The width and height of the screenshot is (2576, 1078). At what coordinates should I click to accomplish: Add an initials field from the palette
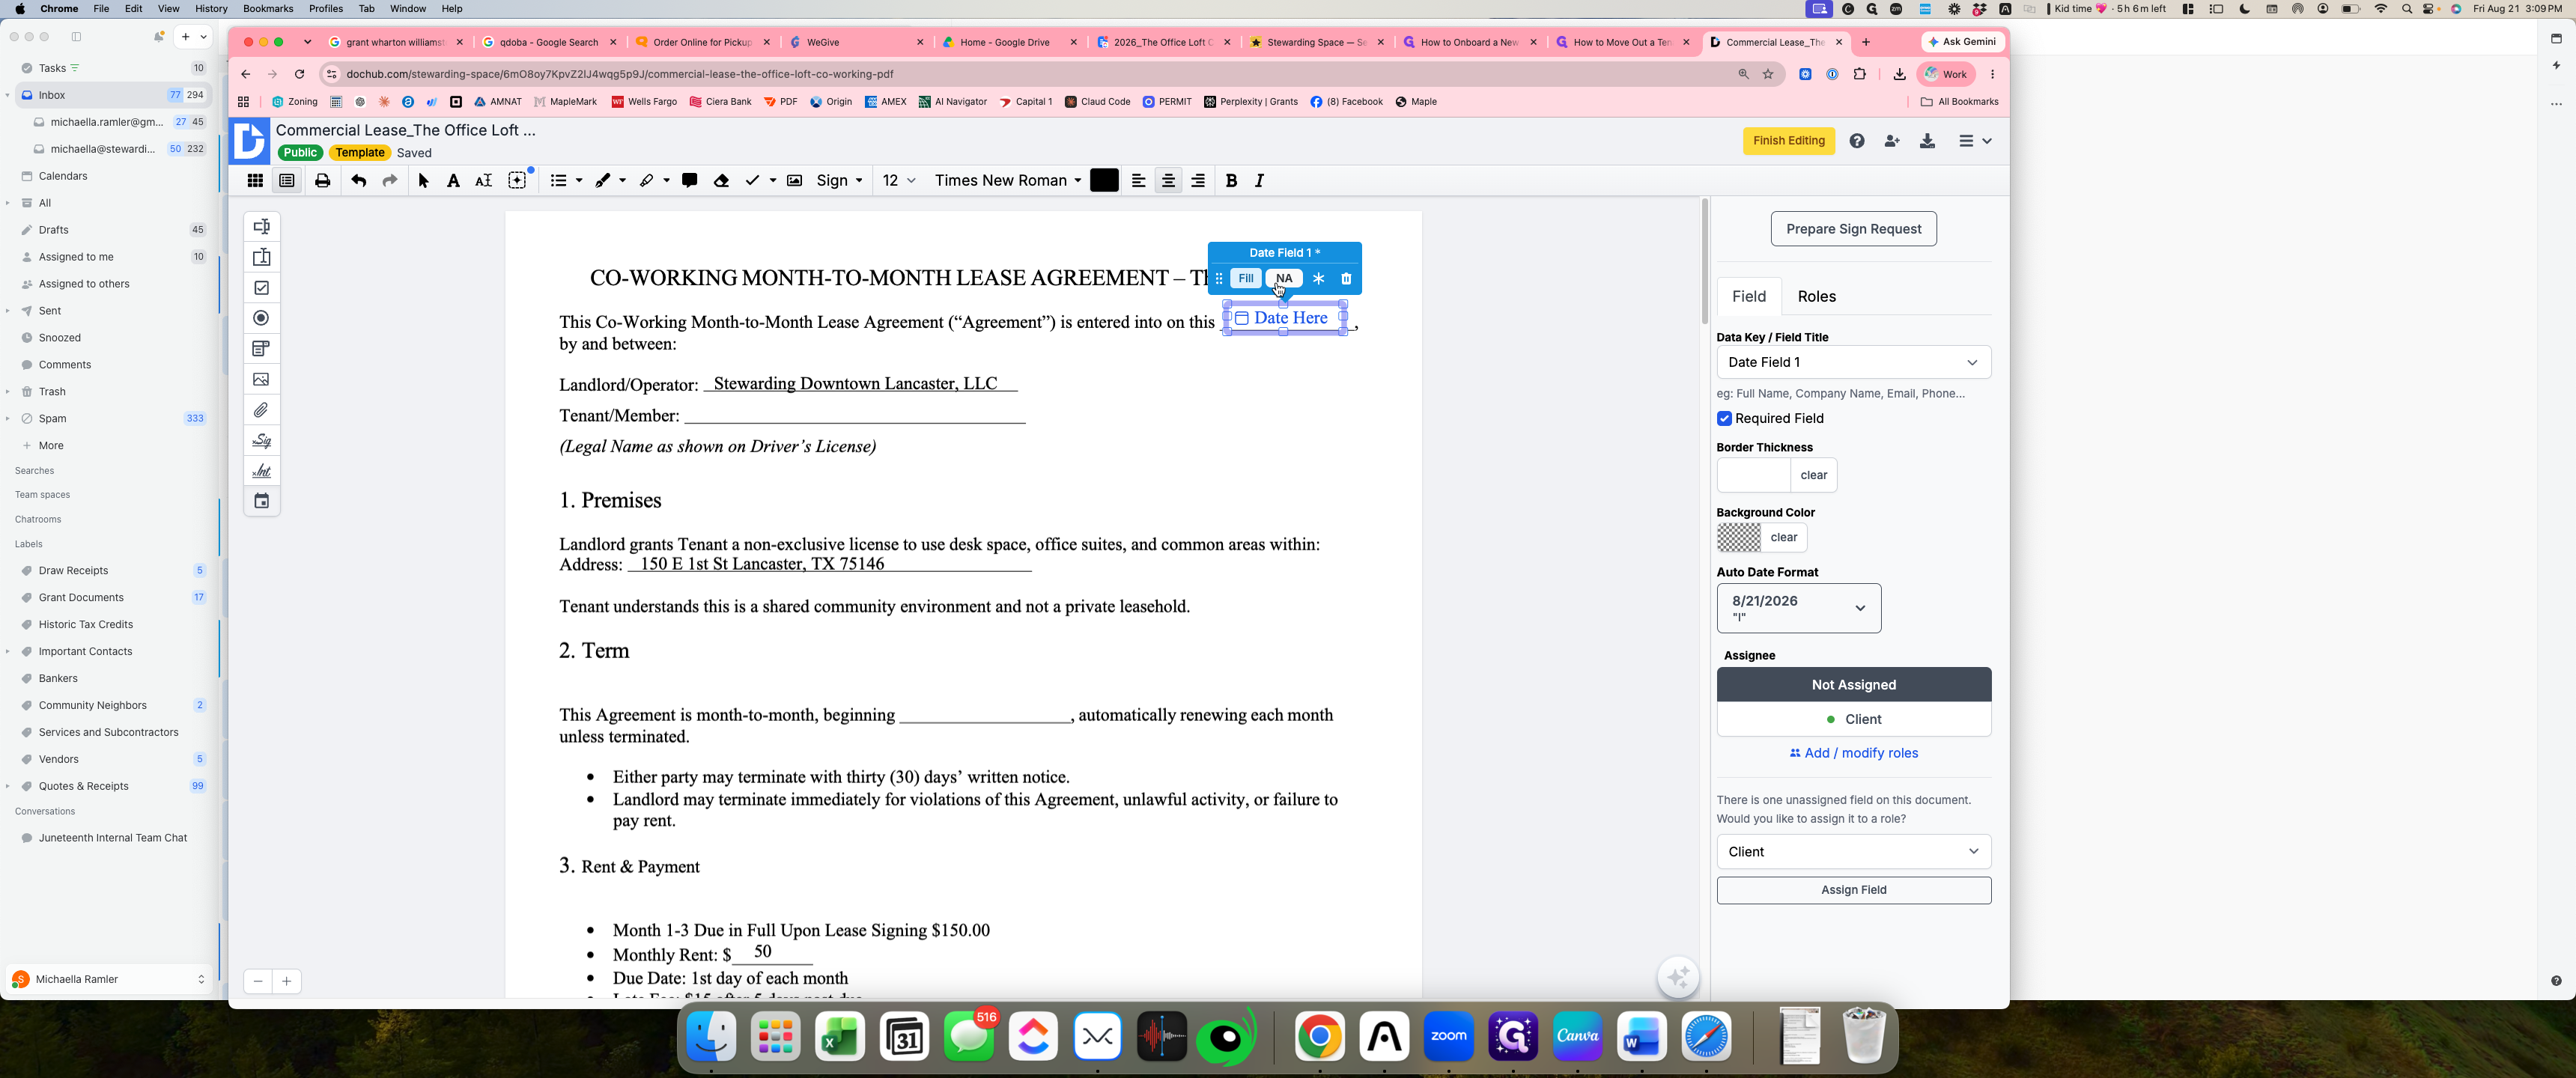point(261,471)
